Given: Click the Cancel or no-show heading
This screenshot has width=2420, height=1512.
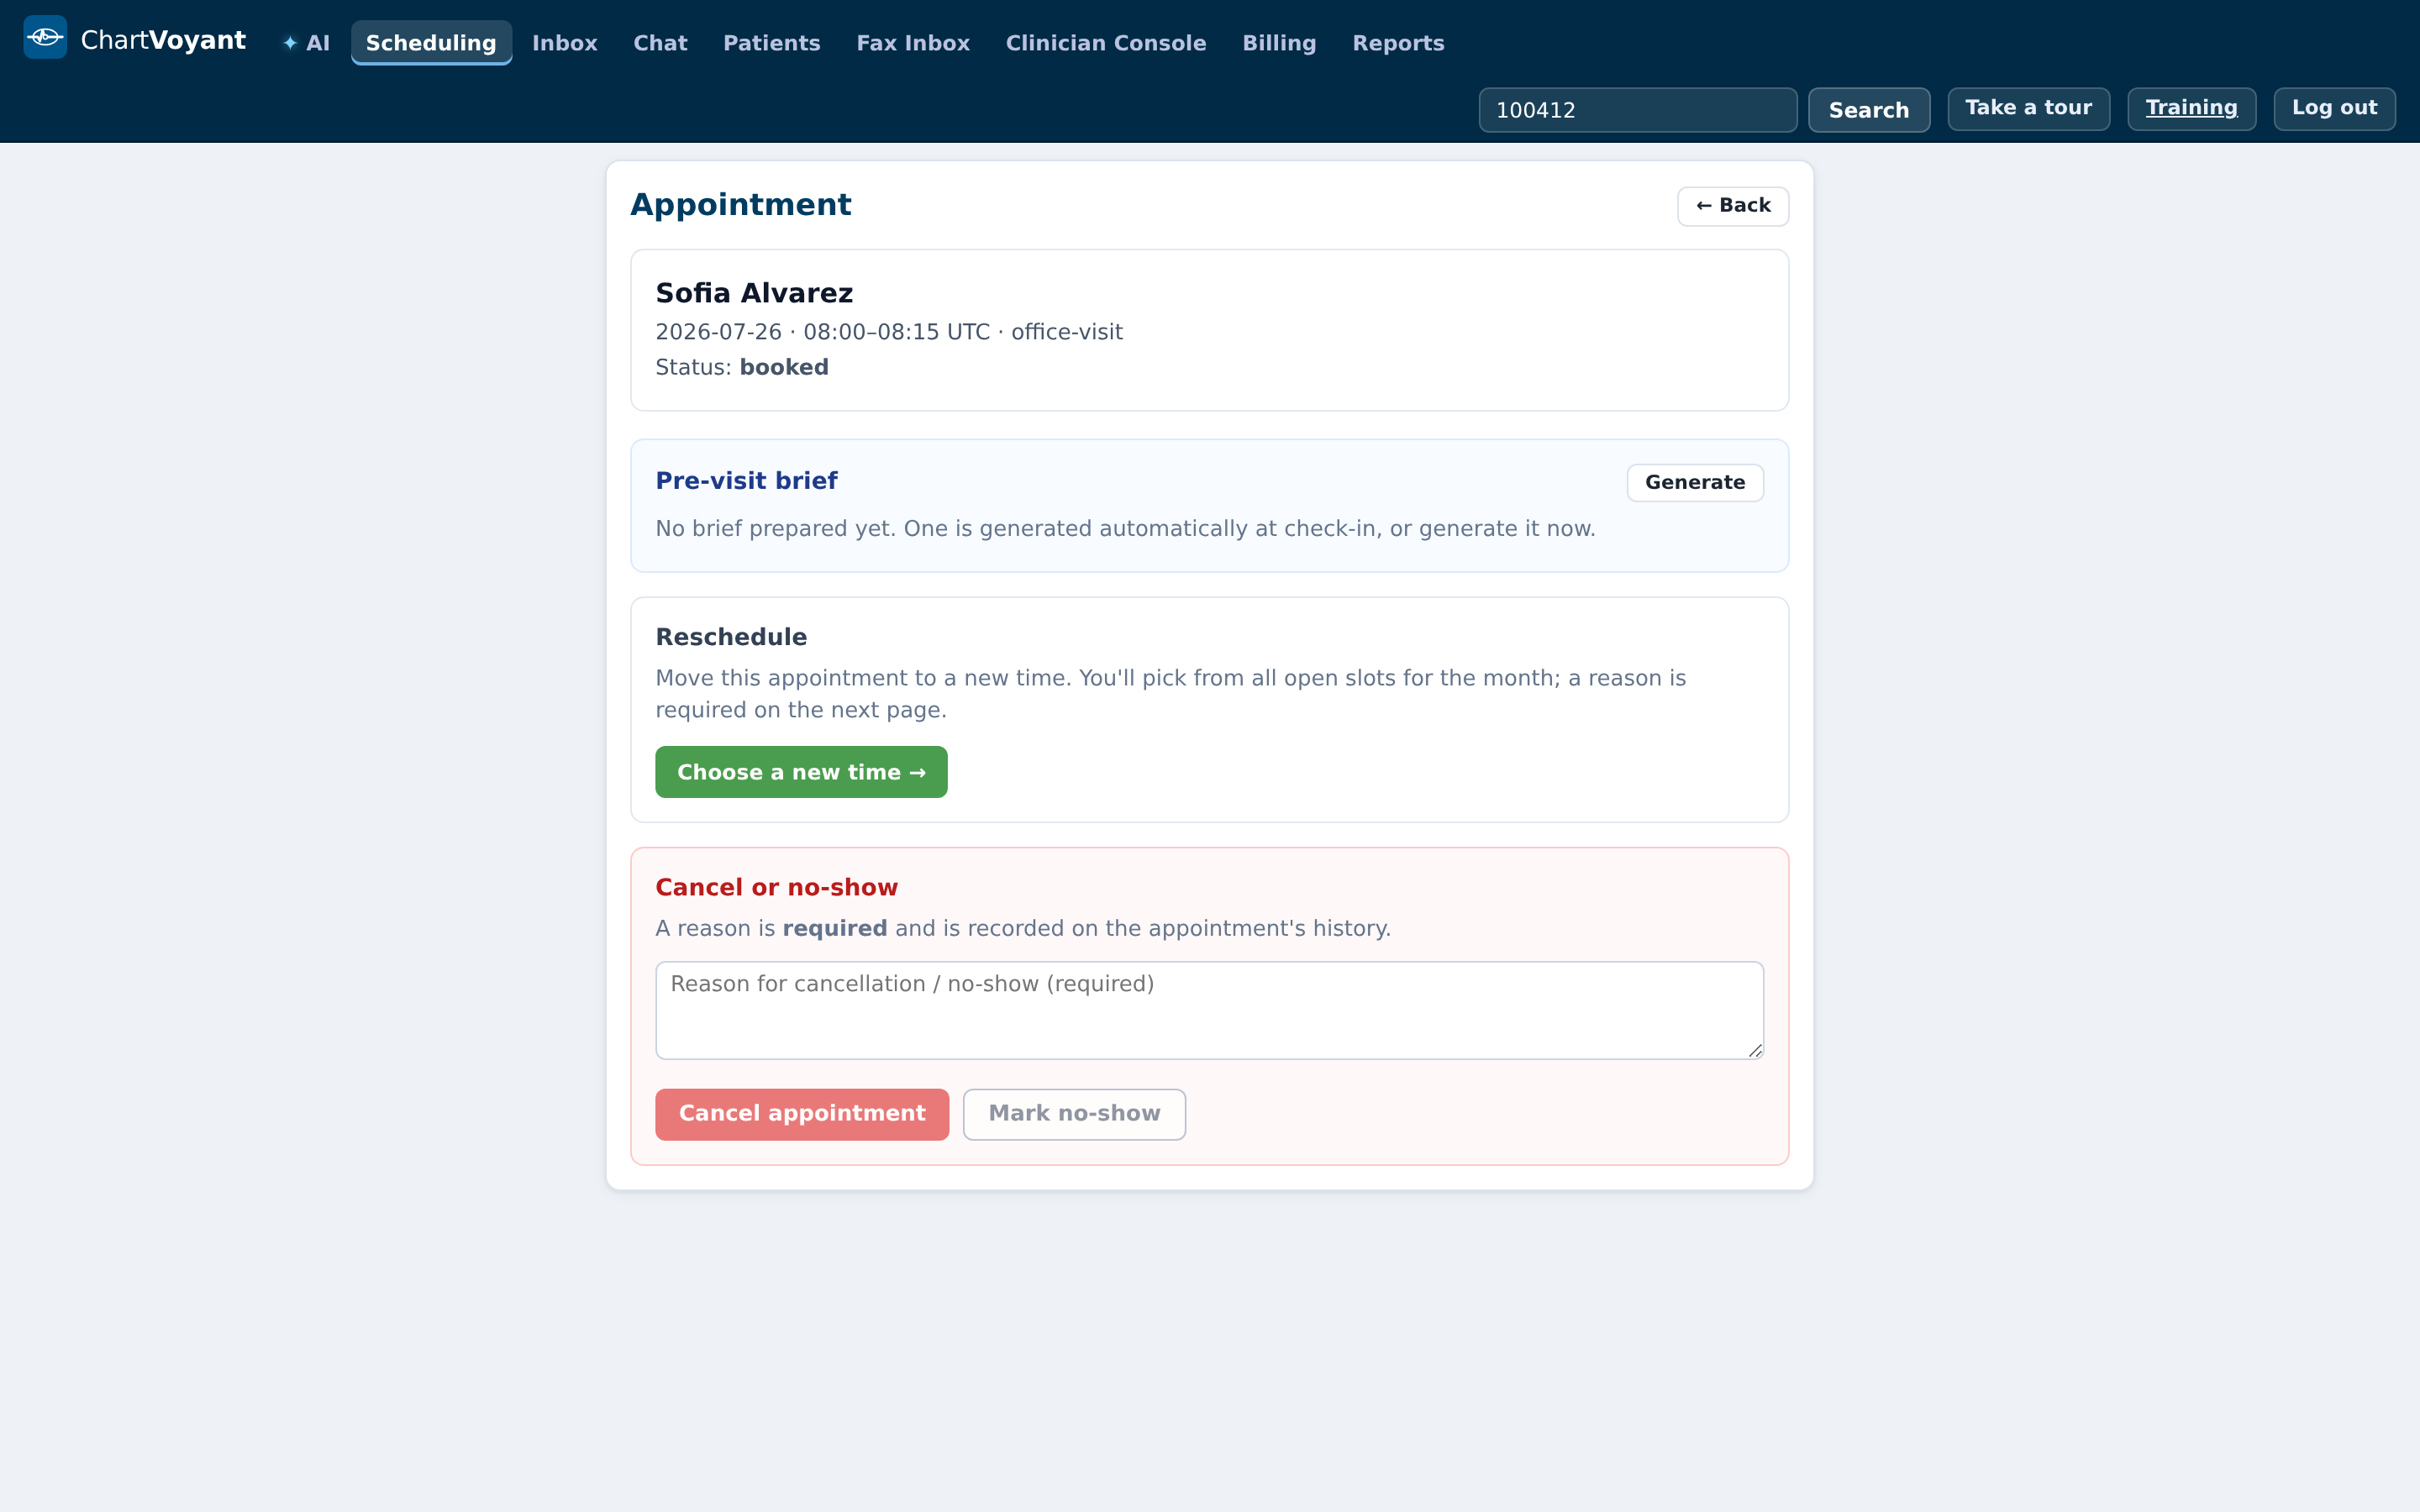Looking at the screenshot, I should point(776,887).
